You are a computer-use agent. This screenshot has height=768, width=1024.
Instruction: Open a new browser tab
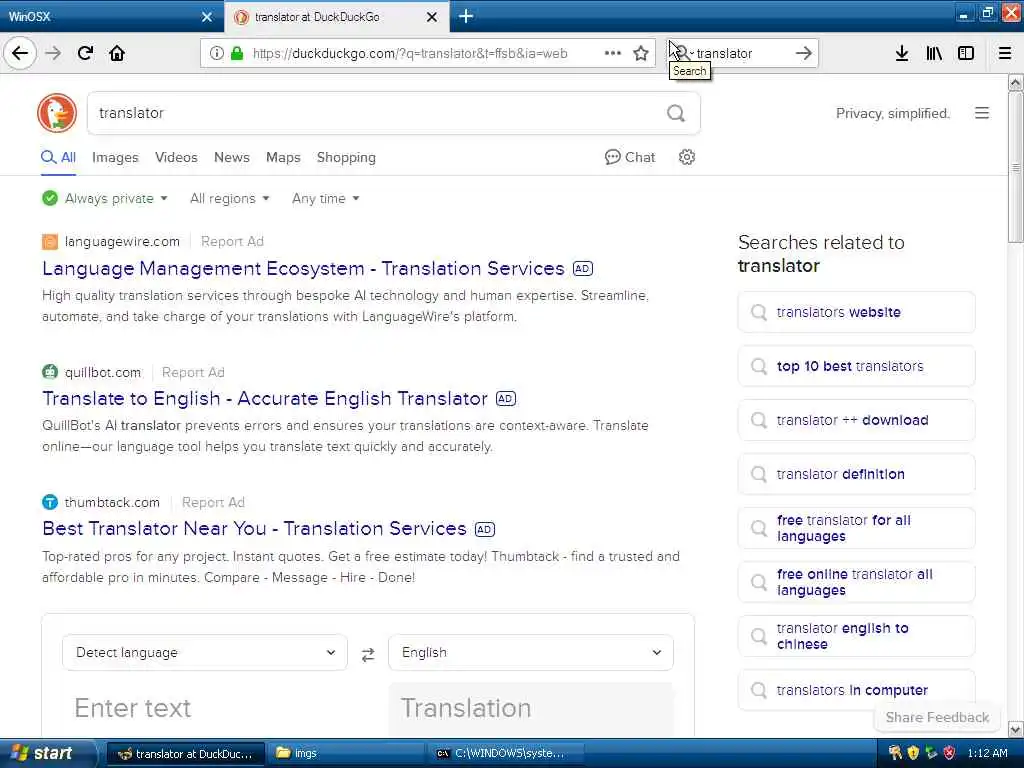(466, 16)
